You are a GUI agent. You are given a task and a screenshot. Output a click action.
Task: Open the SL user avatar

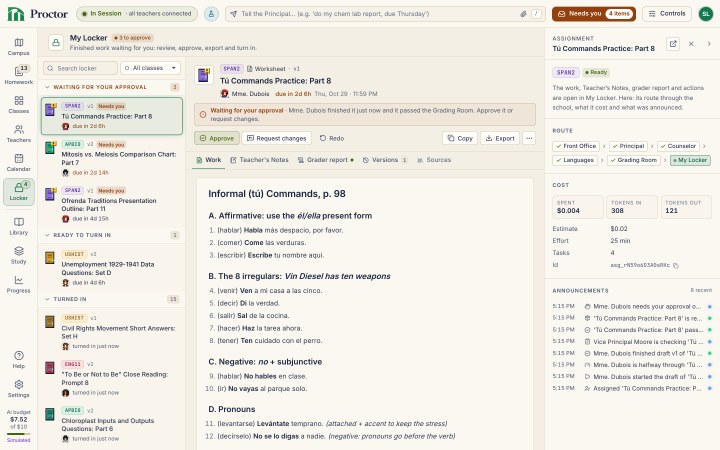[x=706, y=14]
